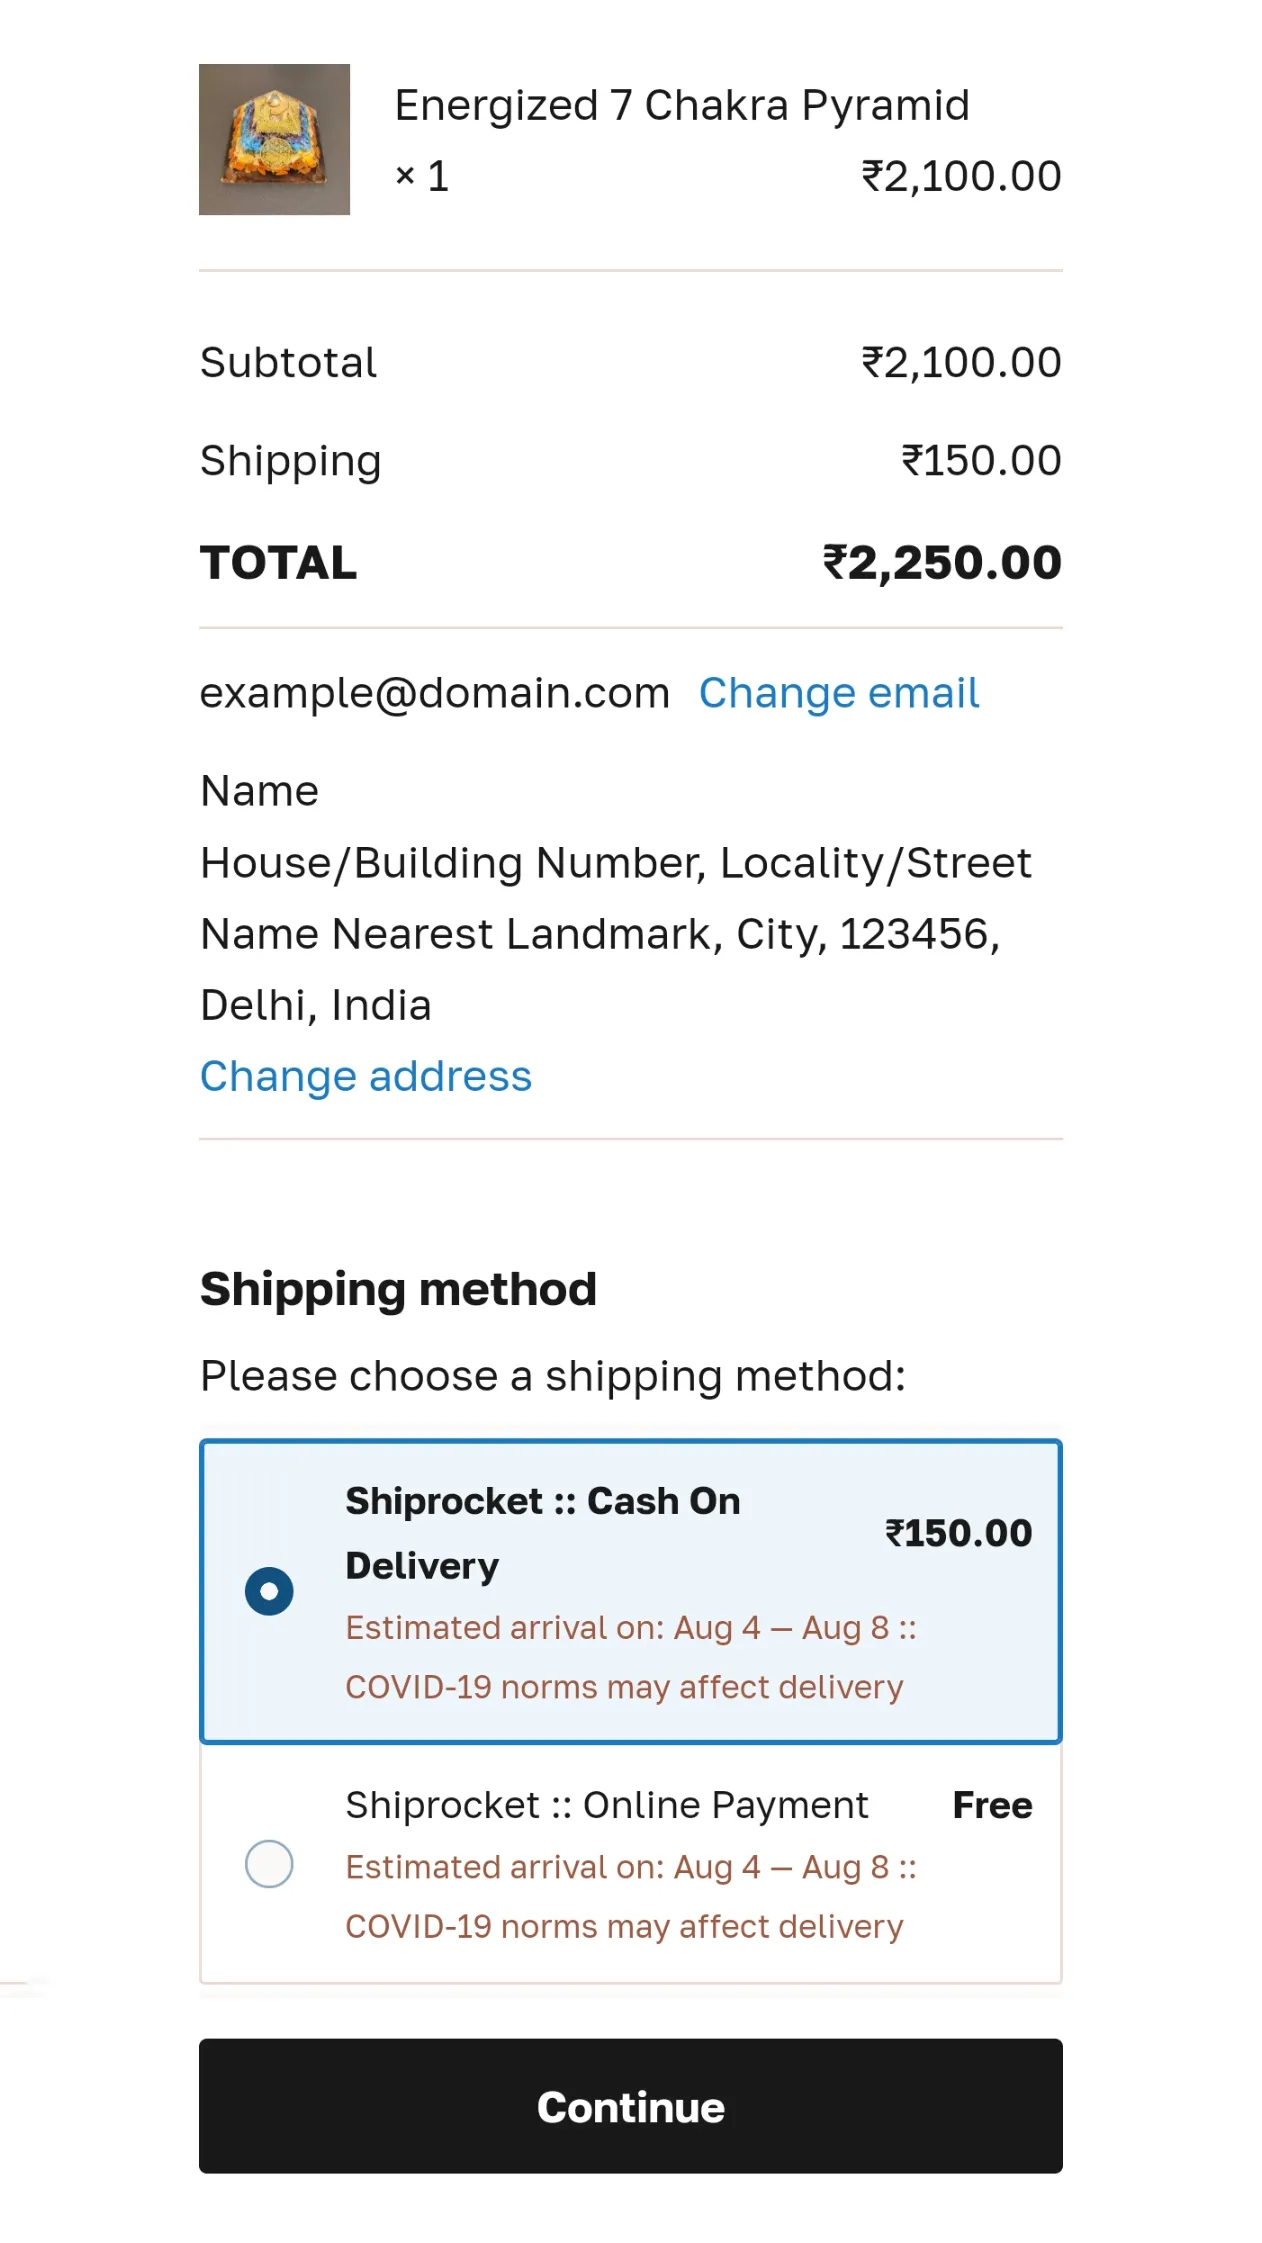
Task: Select the Online Payment radio button
Action: tap(269, 1864)
